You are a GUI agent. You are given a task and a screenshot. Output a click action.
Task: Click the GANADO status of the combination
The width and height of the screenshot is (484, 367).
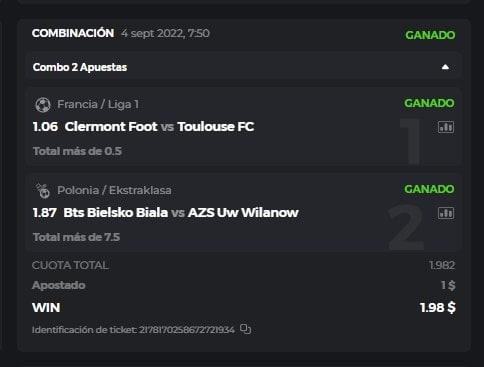point(430,35)
